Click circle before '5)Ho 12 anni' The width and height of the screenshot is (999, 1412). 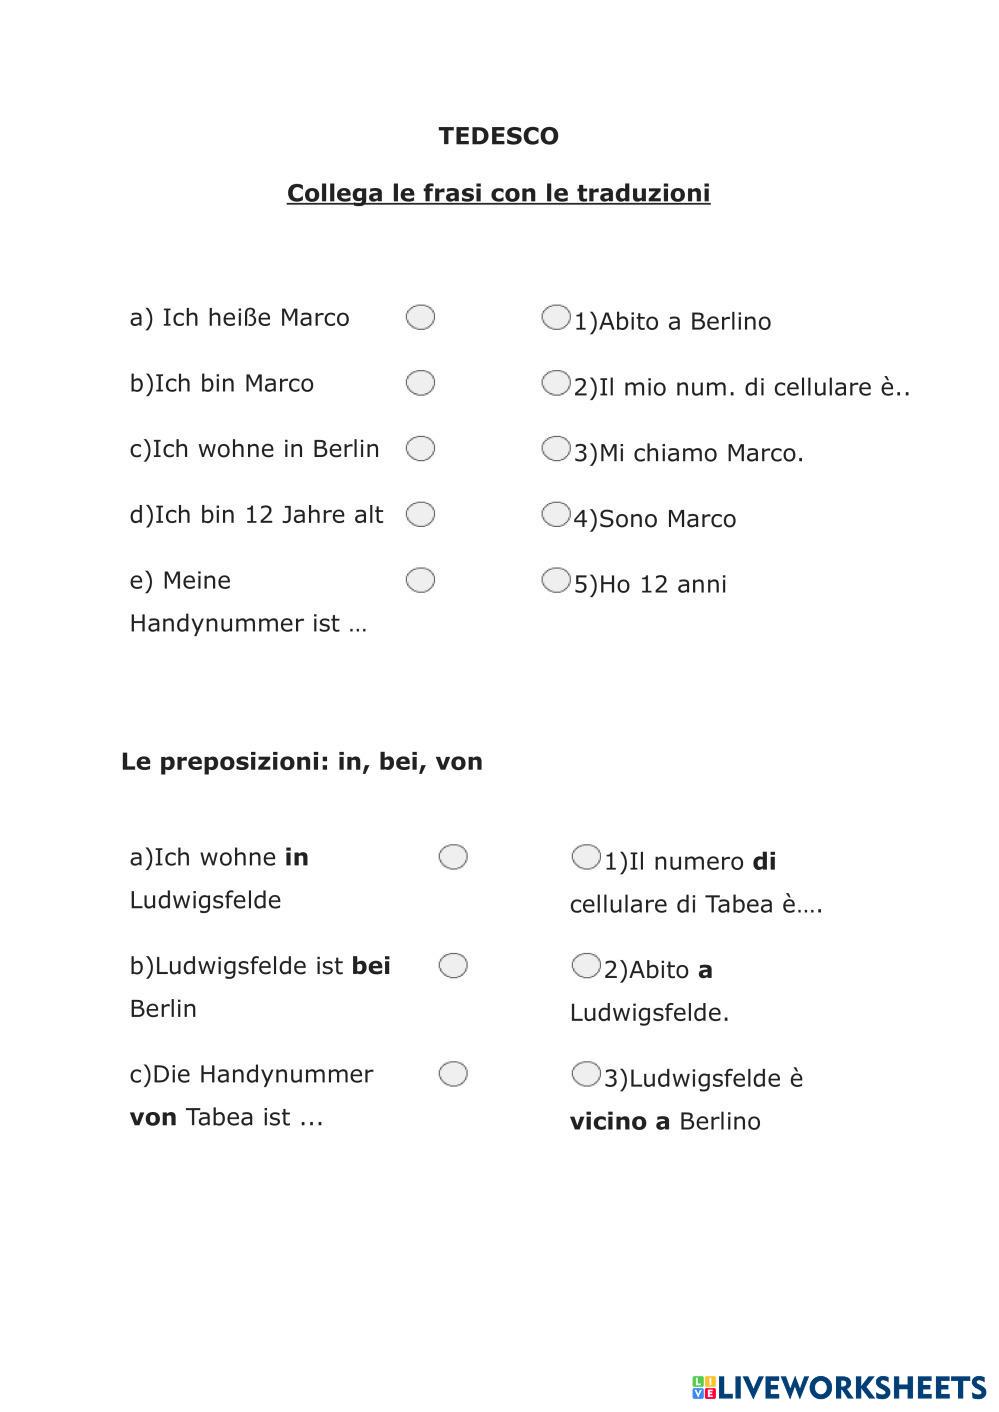click(555, 580)
